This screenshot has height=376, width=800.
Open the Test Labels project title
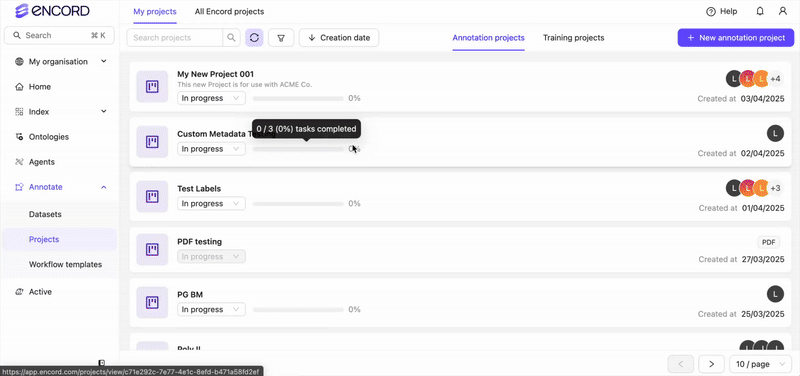pyautogui.click(x=199, y=189)
